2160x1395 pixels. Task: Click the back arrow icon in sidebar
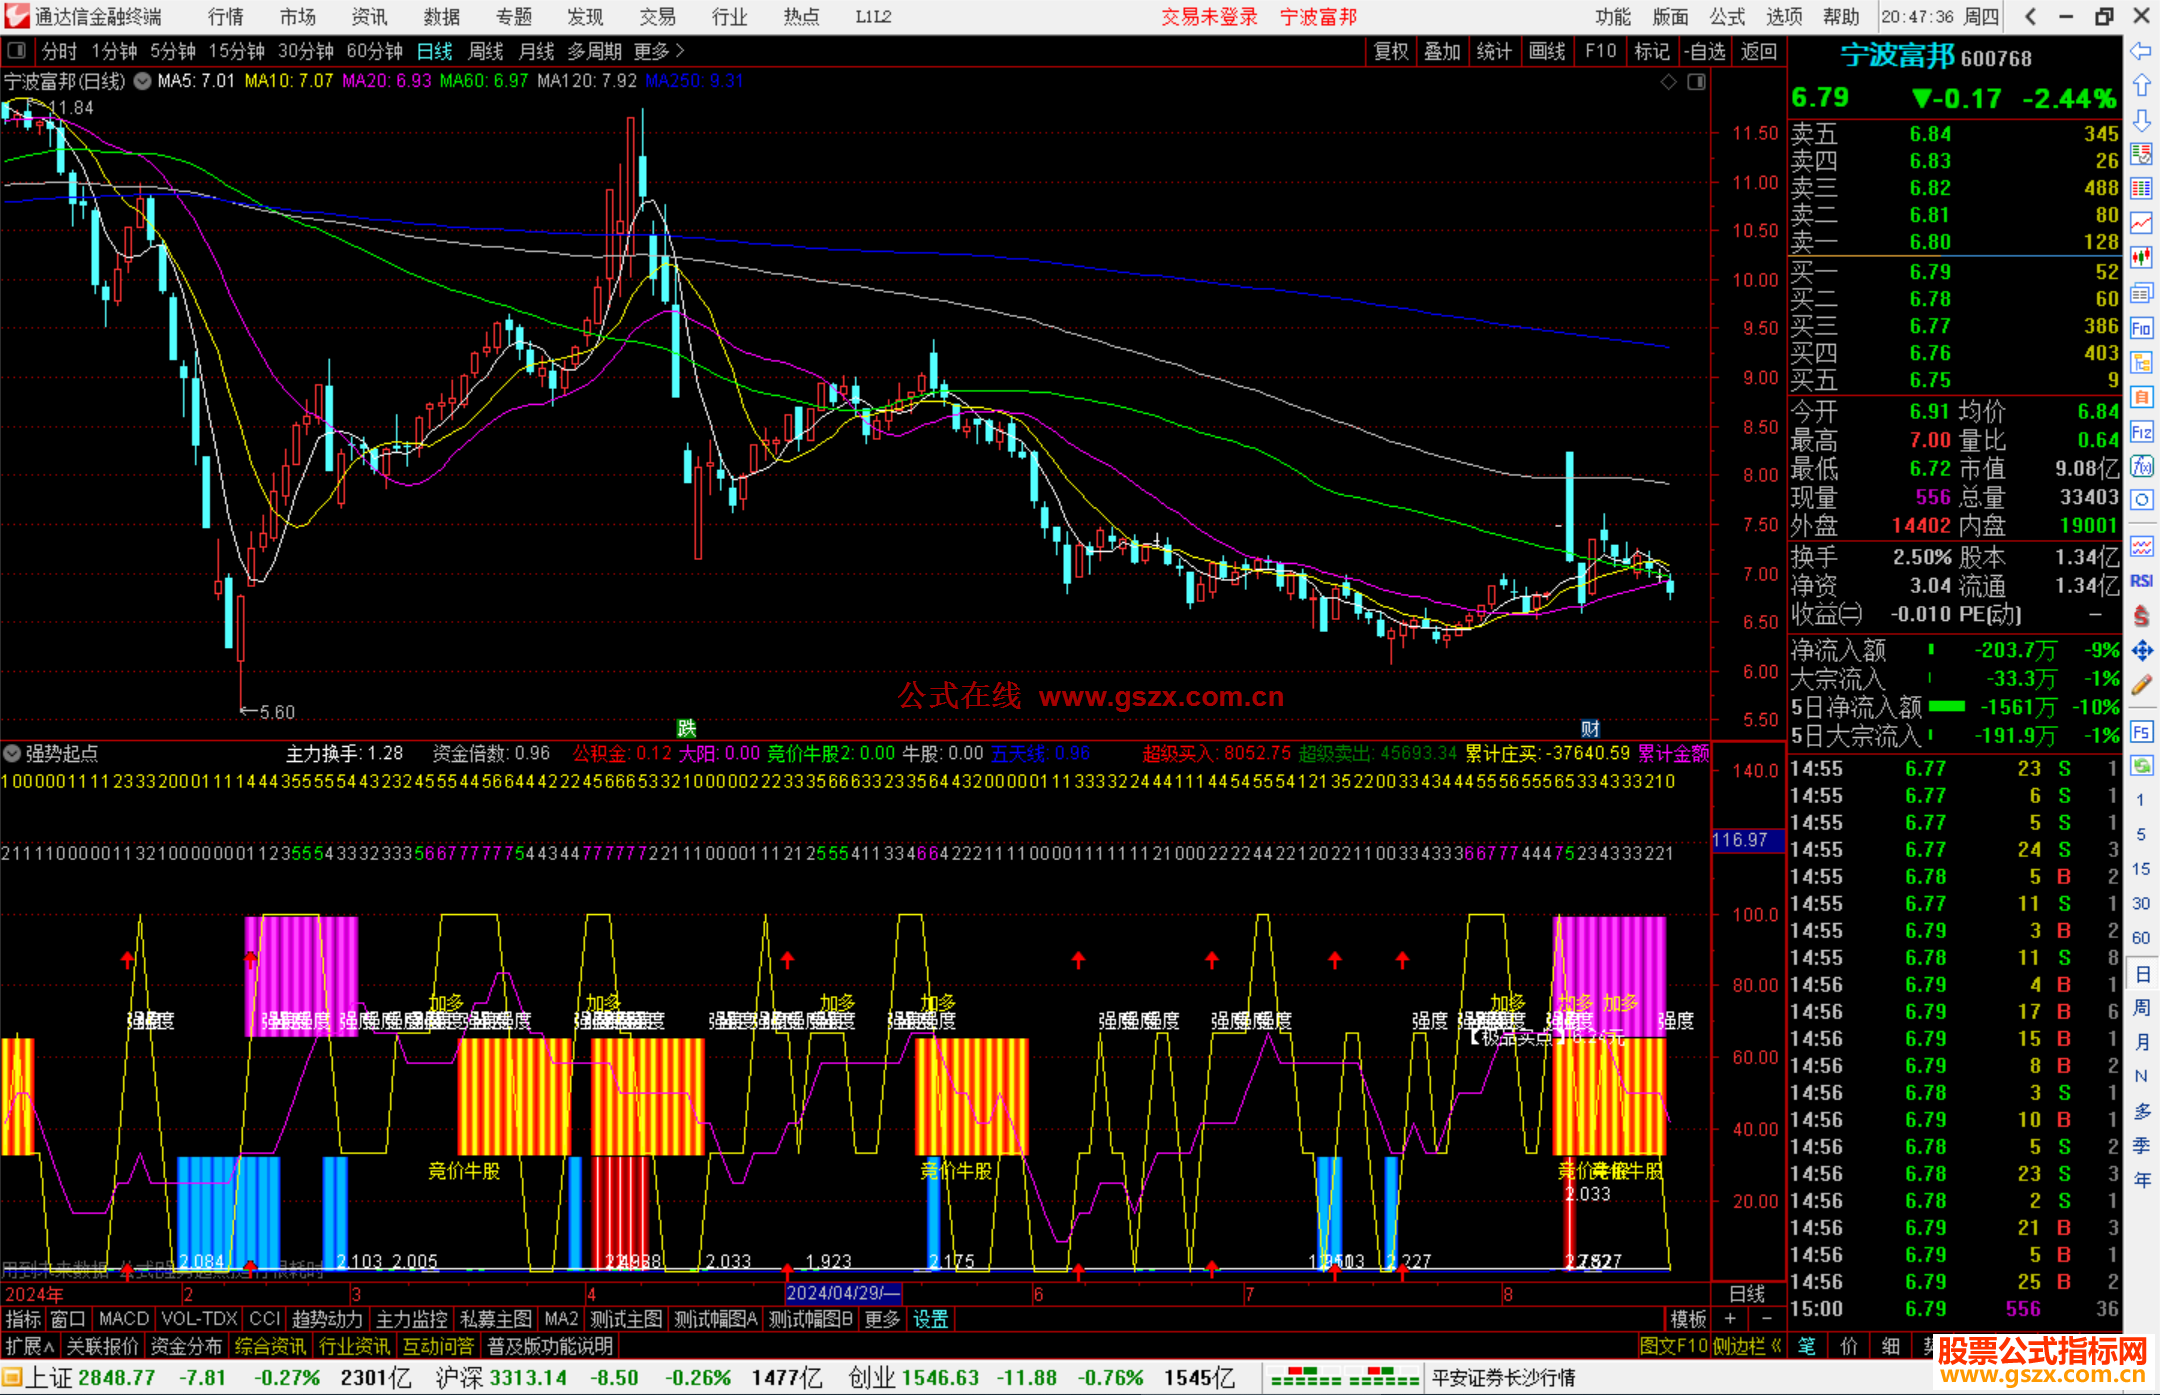point(2141,51)
